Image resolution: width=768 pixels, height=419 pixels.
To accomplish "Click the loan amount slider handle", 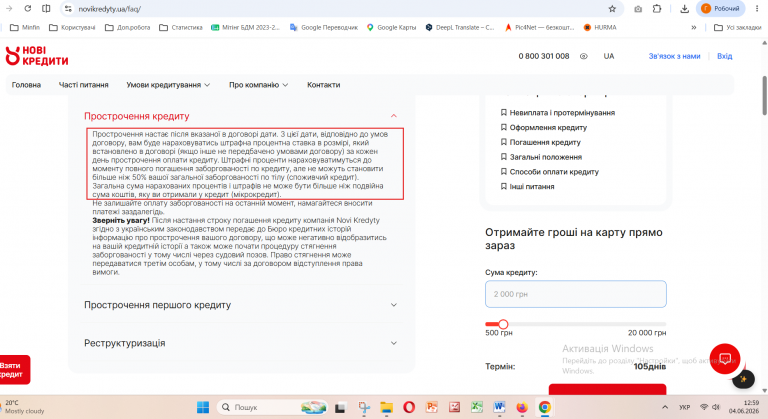I will 503,324.
